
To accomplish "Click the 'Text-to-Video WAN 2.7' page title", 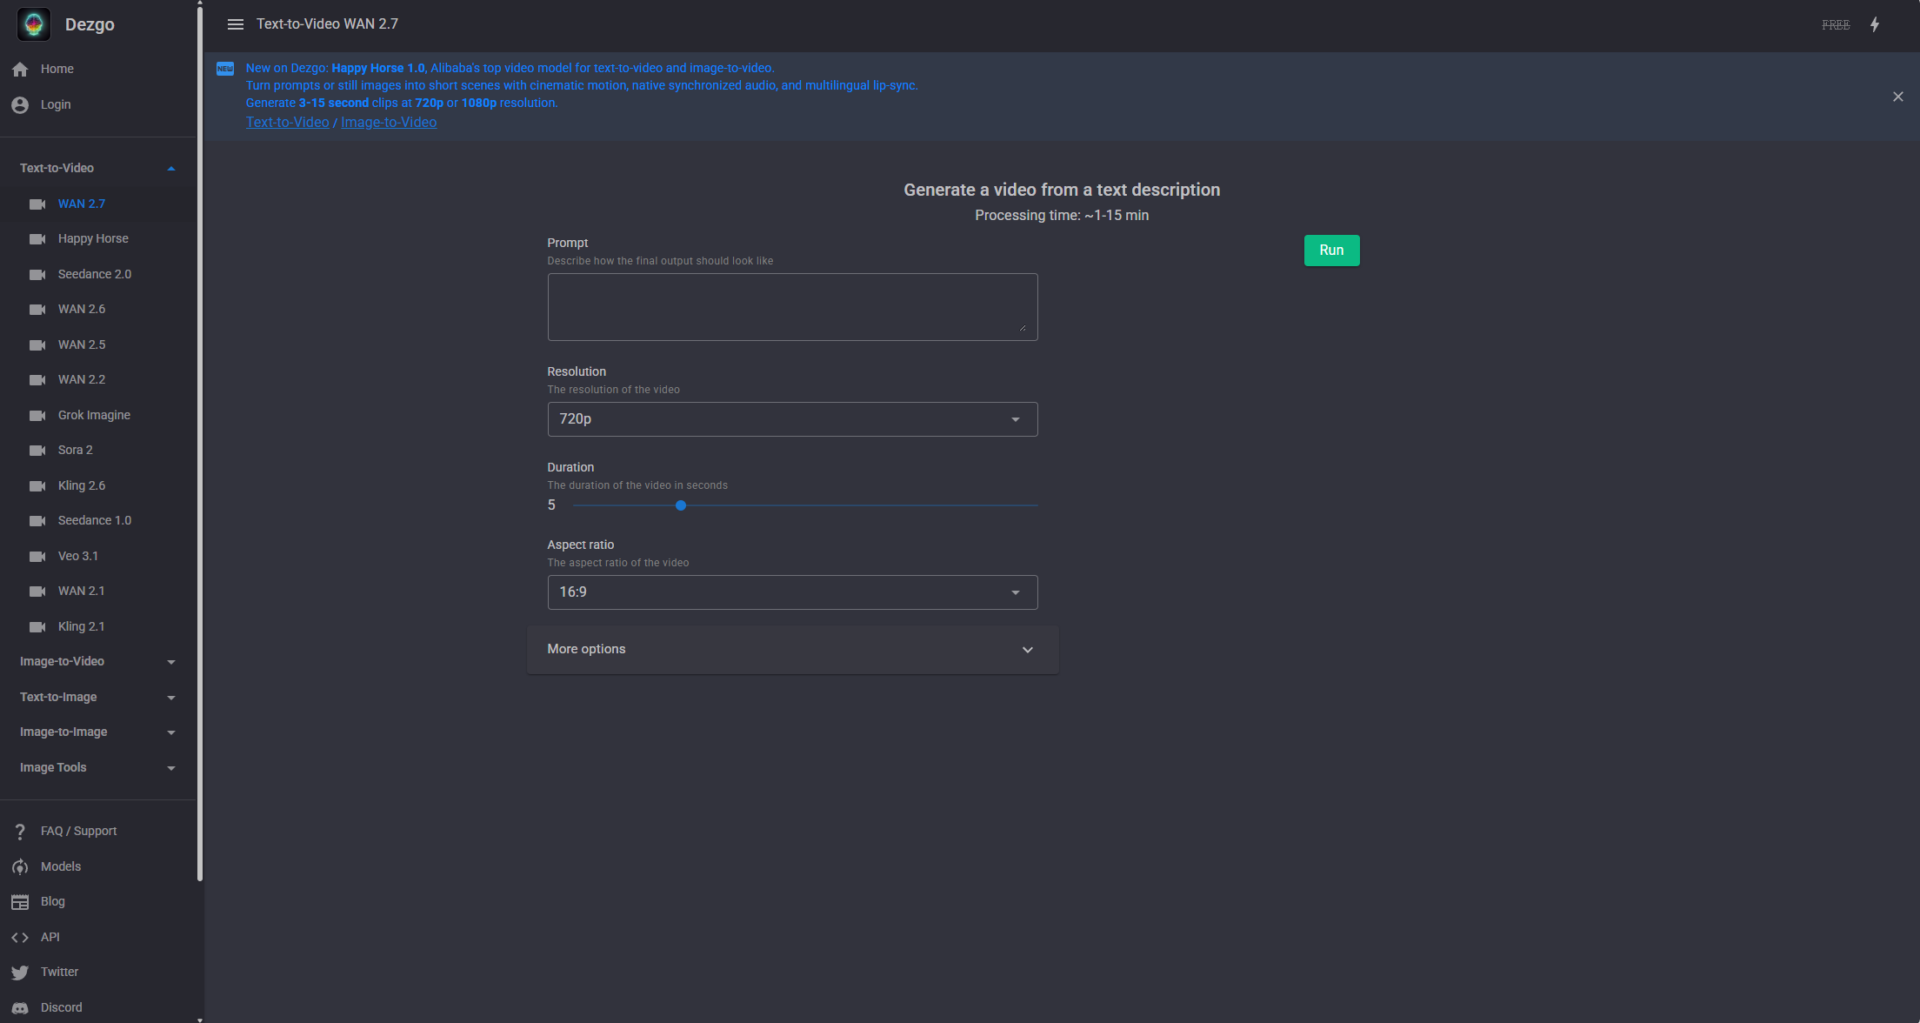I will (327, 24).
